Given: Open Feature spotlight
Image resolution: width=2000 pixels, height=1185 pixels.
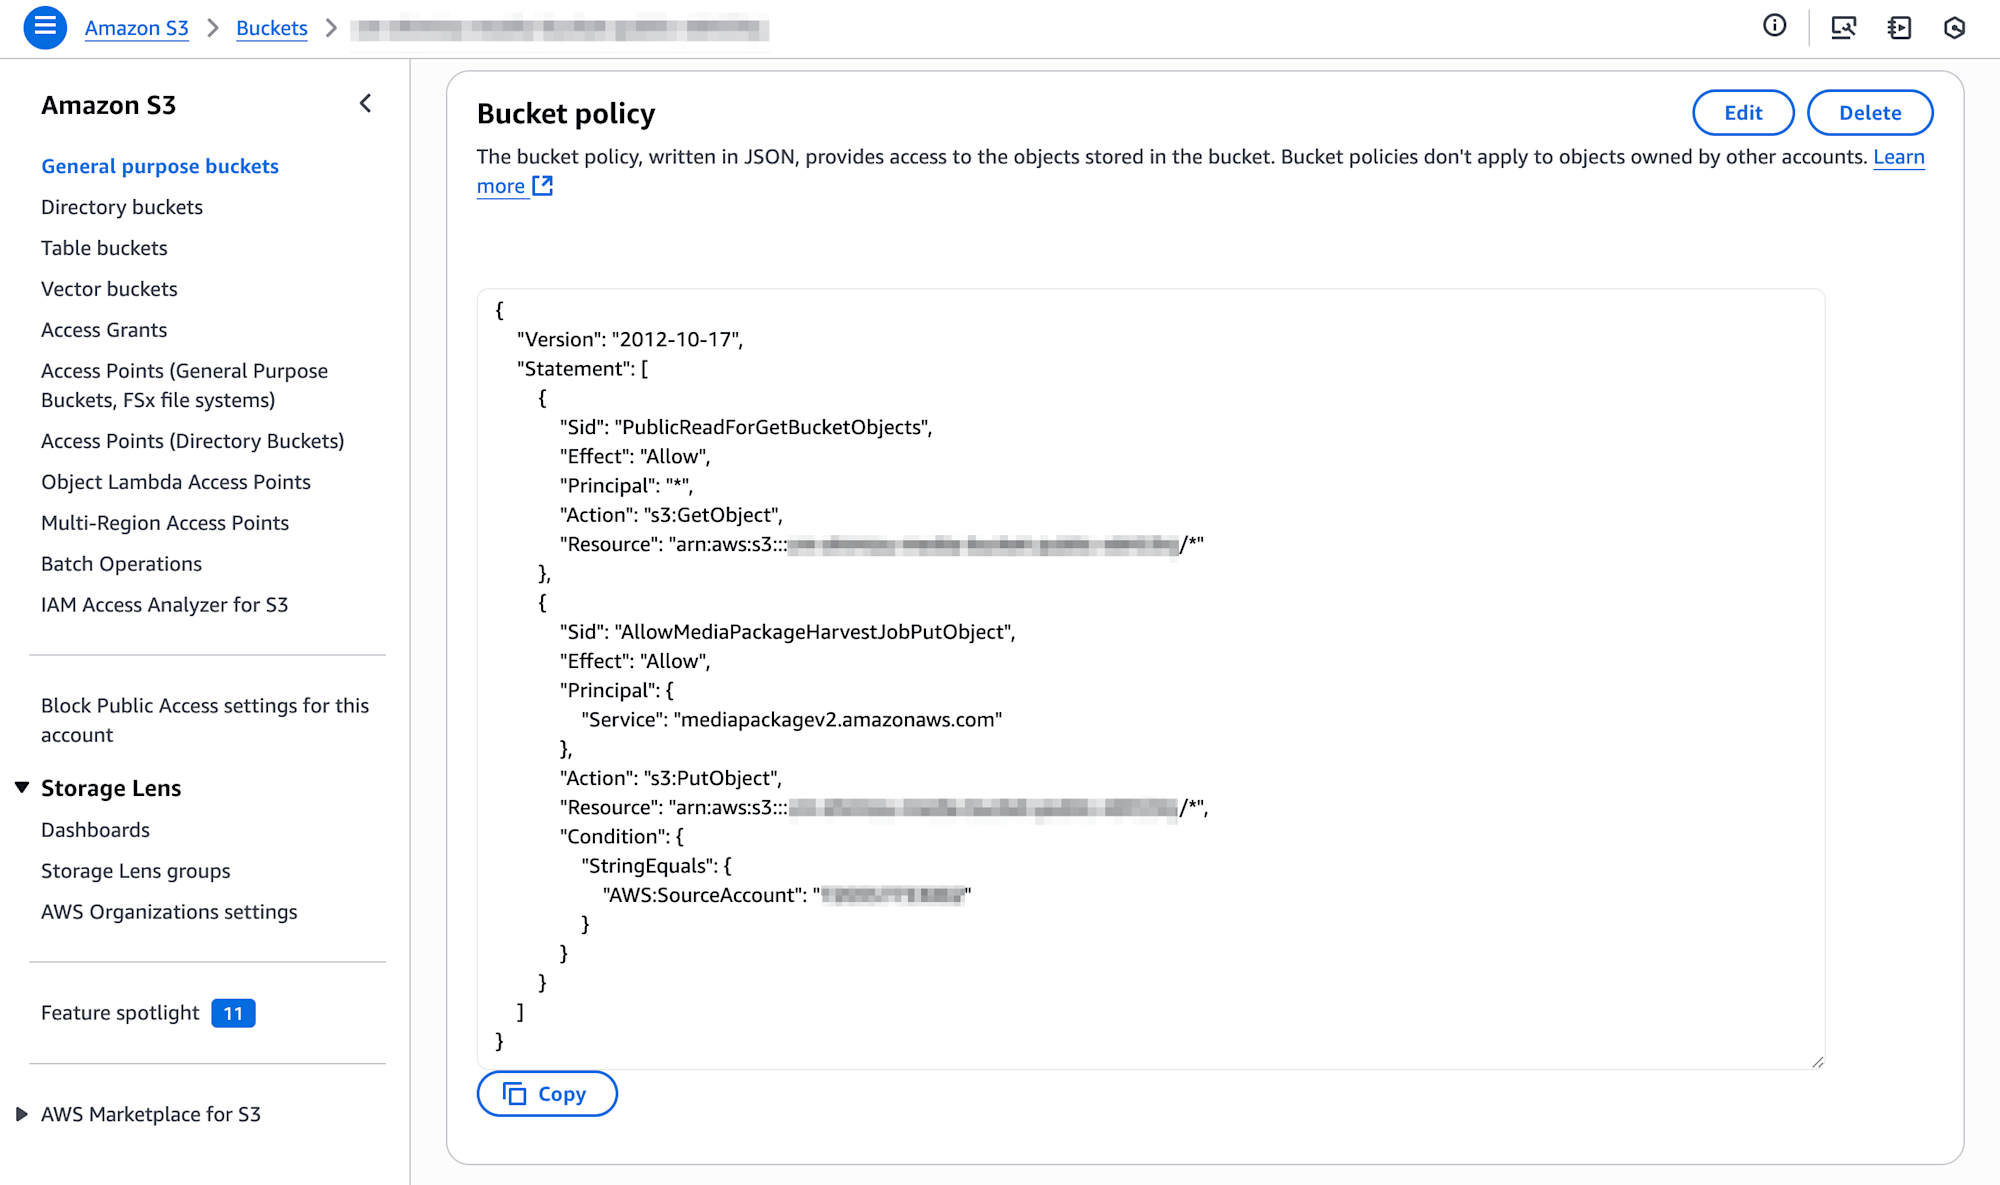Looking at the screenshot, I should [x=120, y=1013].
